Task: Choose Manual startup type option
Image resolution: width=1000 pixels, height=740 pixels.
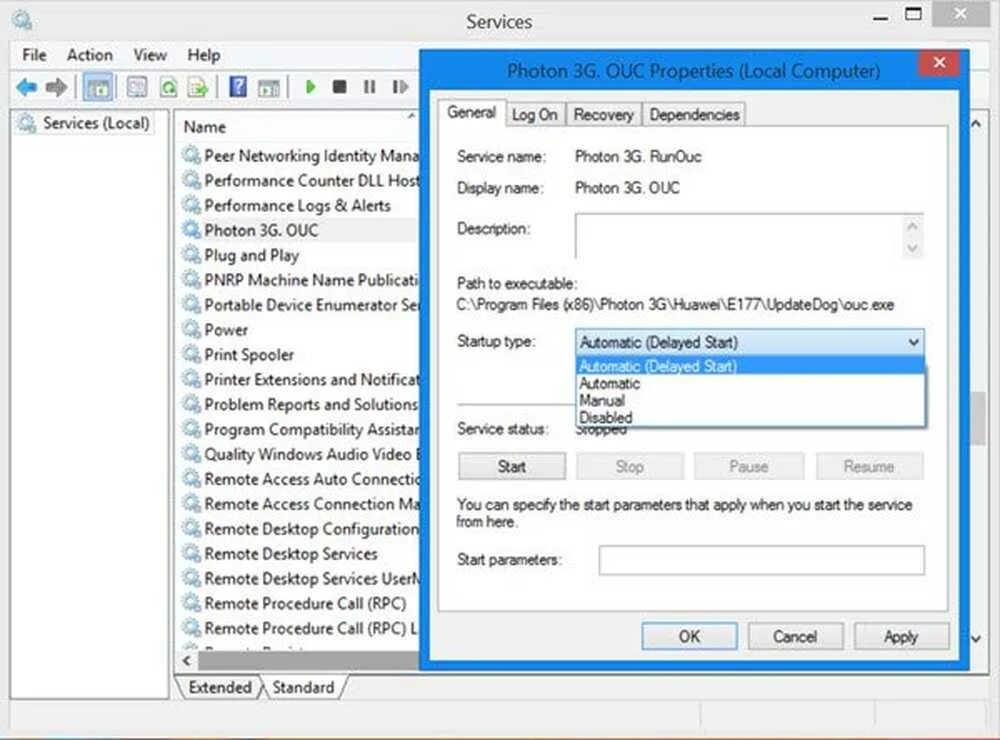Action: (x=751, y=401)
